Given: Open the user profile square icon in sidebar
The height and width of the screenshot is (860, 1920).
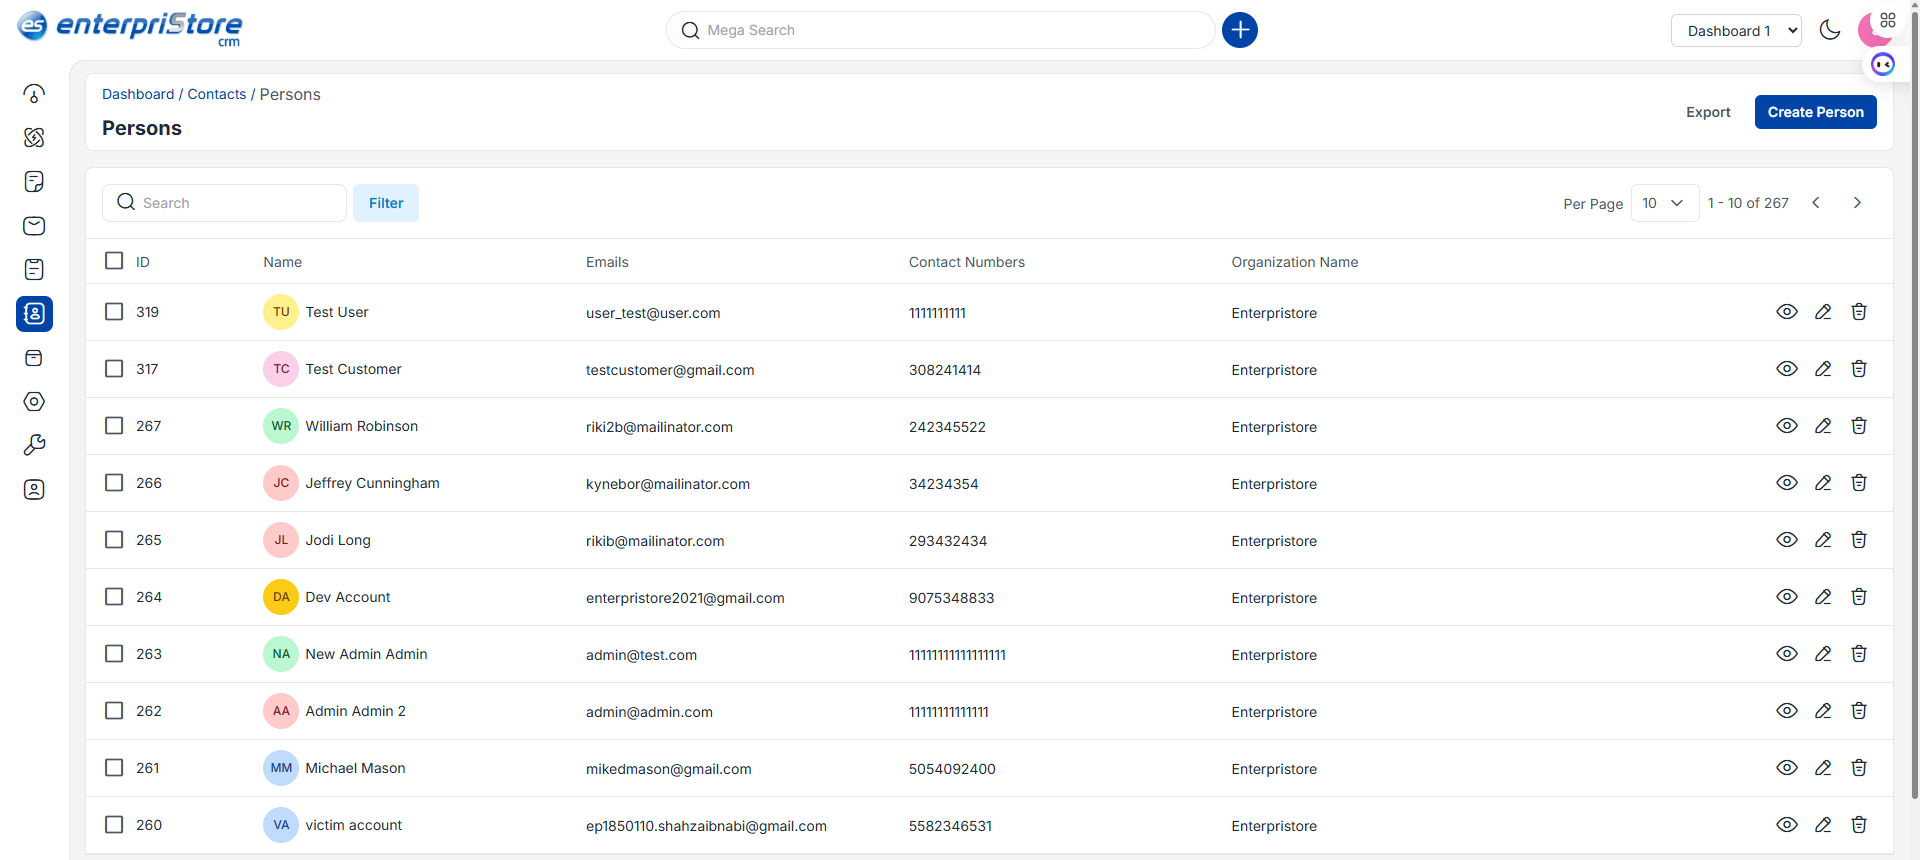Looking at the screenshot, I should point(34,490).
